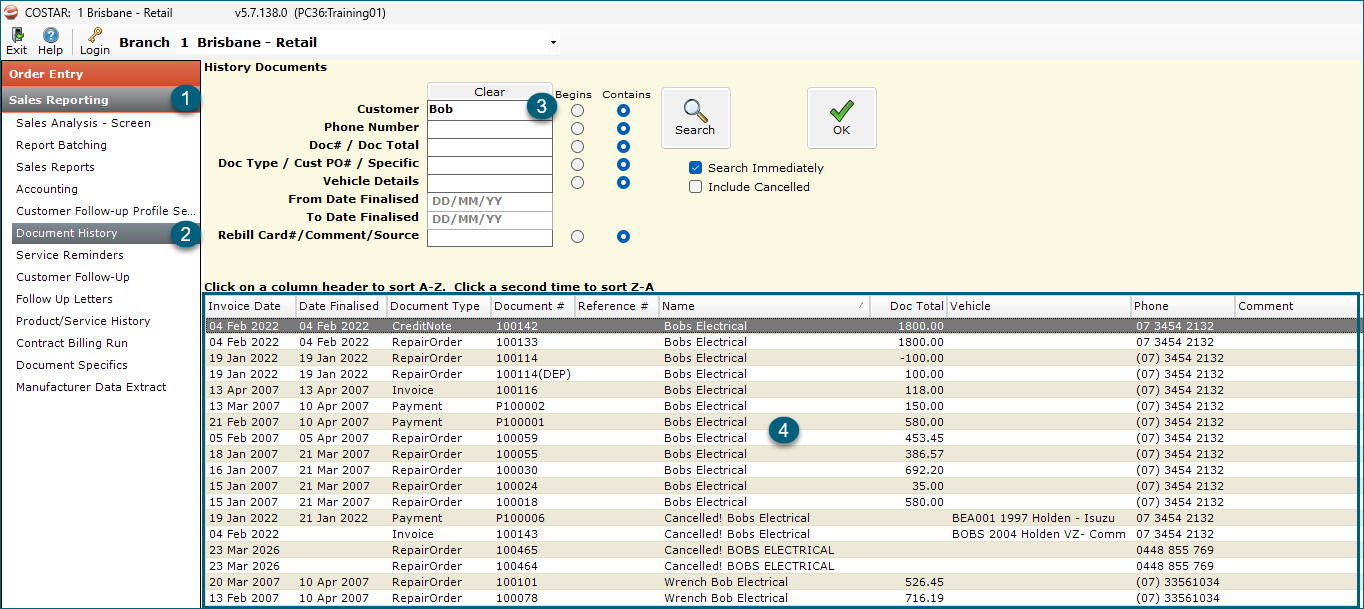The image size is (1364, 609).
Task: Sort by Comment column header
Action: 1296,306
